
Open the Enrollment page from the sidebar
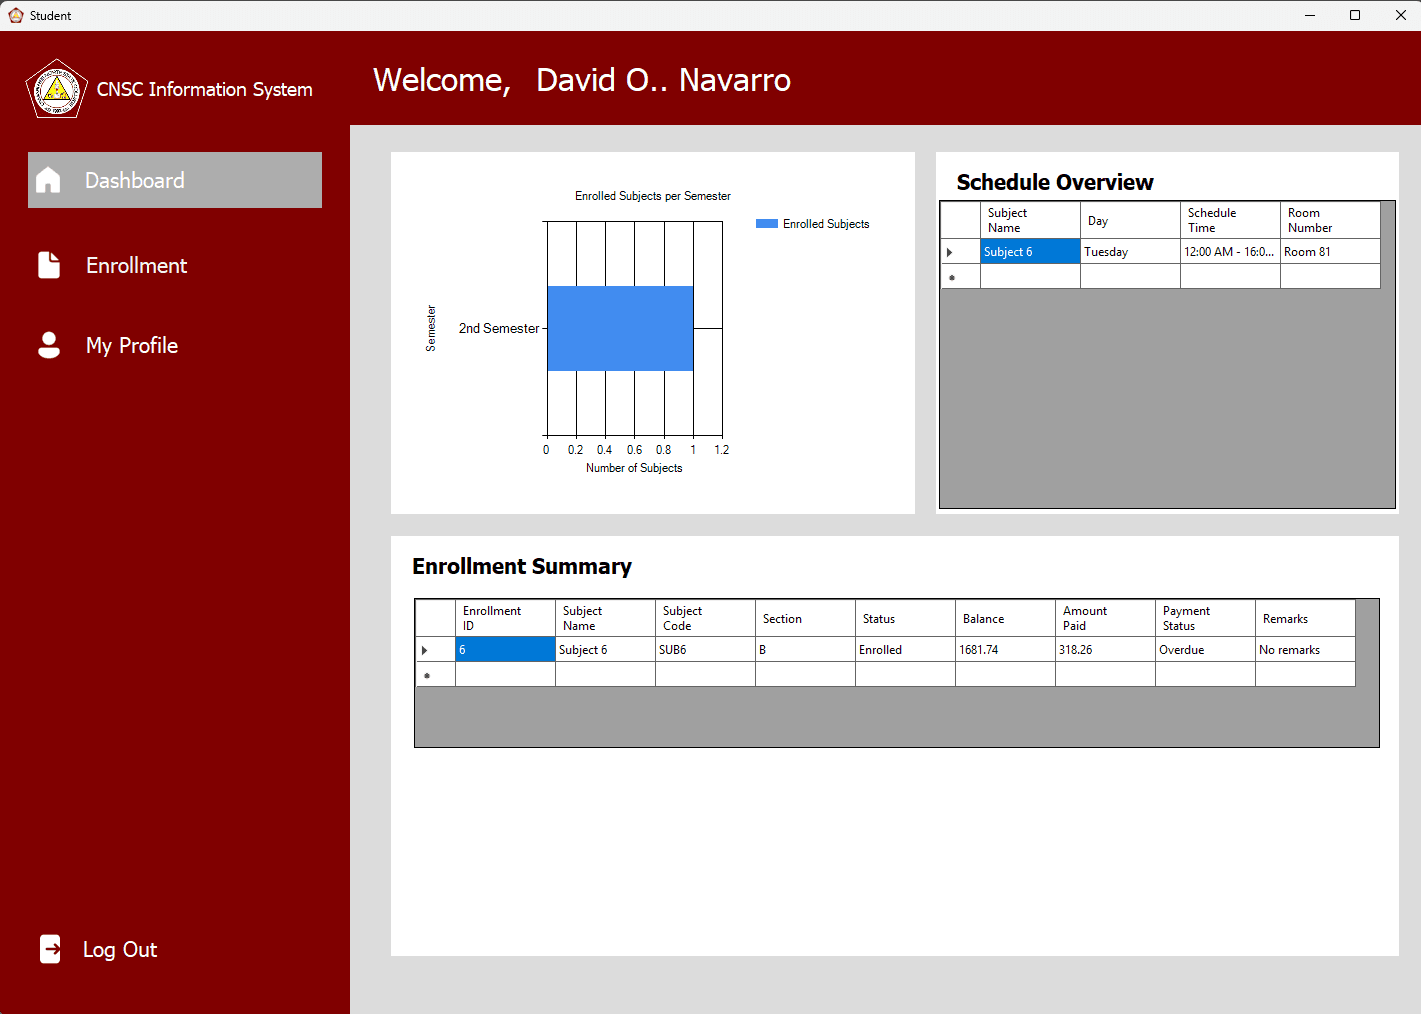(136, 265)
